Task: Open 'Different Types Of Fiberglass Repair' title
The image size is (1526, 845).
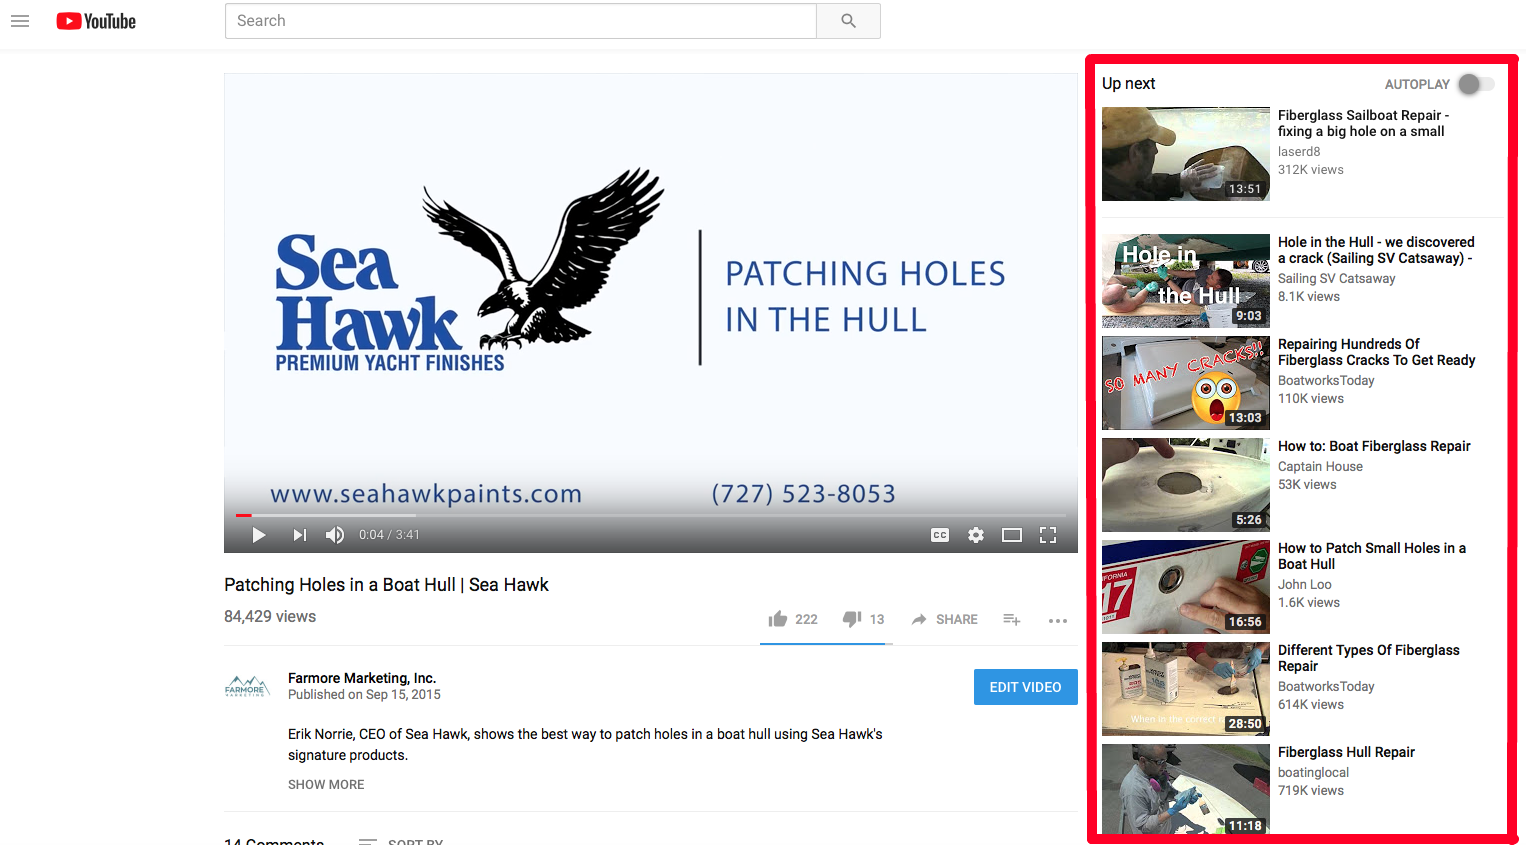Action: click(x=1369, y=658)
